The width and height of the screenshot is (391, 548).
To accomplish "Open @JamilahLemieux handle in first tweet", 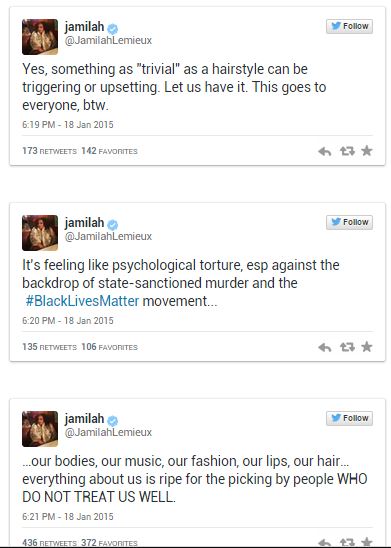I will [108, 41].
